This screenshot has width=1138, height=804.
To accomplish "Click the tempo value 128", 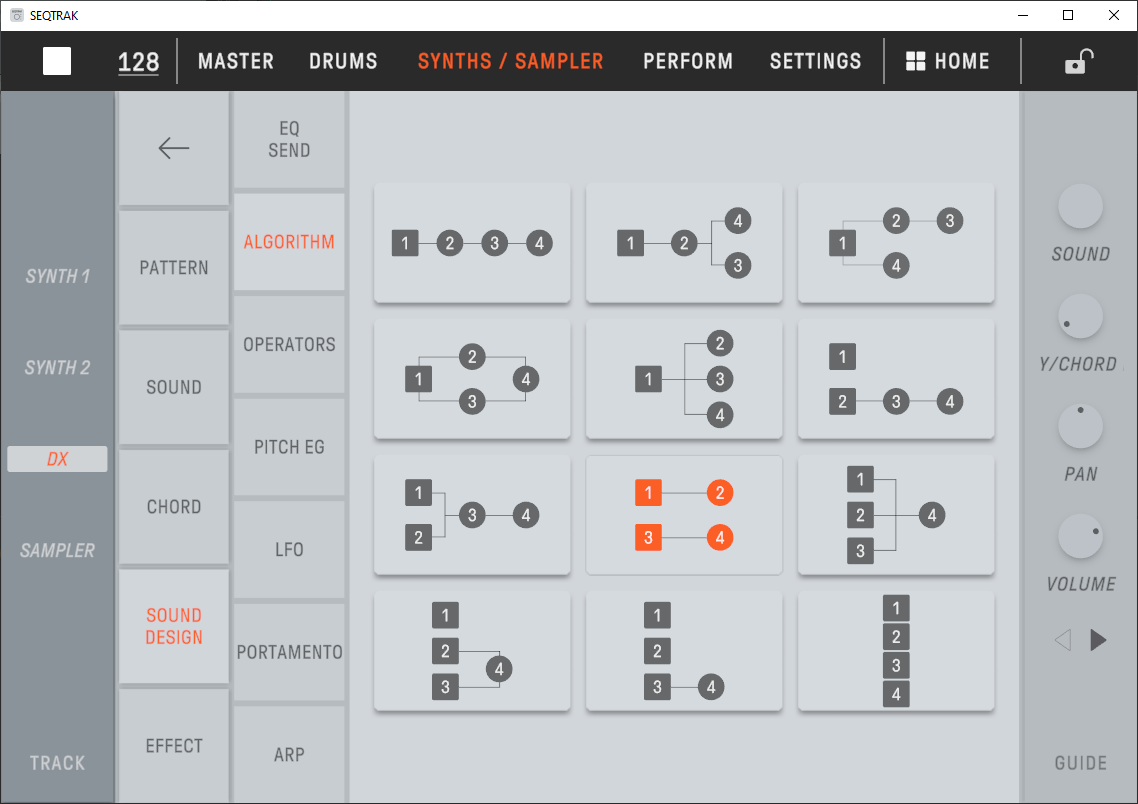I will coord(138,62).
